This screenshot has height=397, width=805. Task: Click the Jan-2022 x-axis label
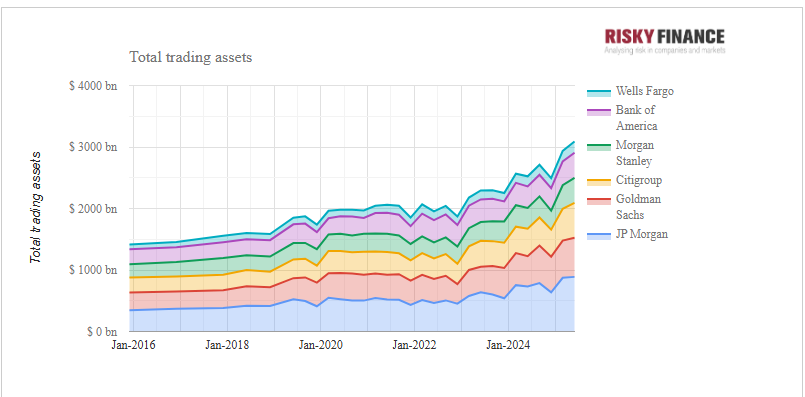414,345
